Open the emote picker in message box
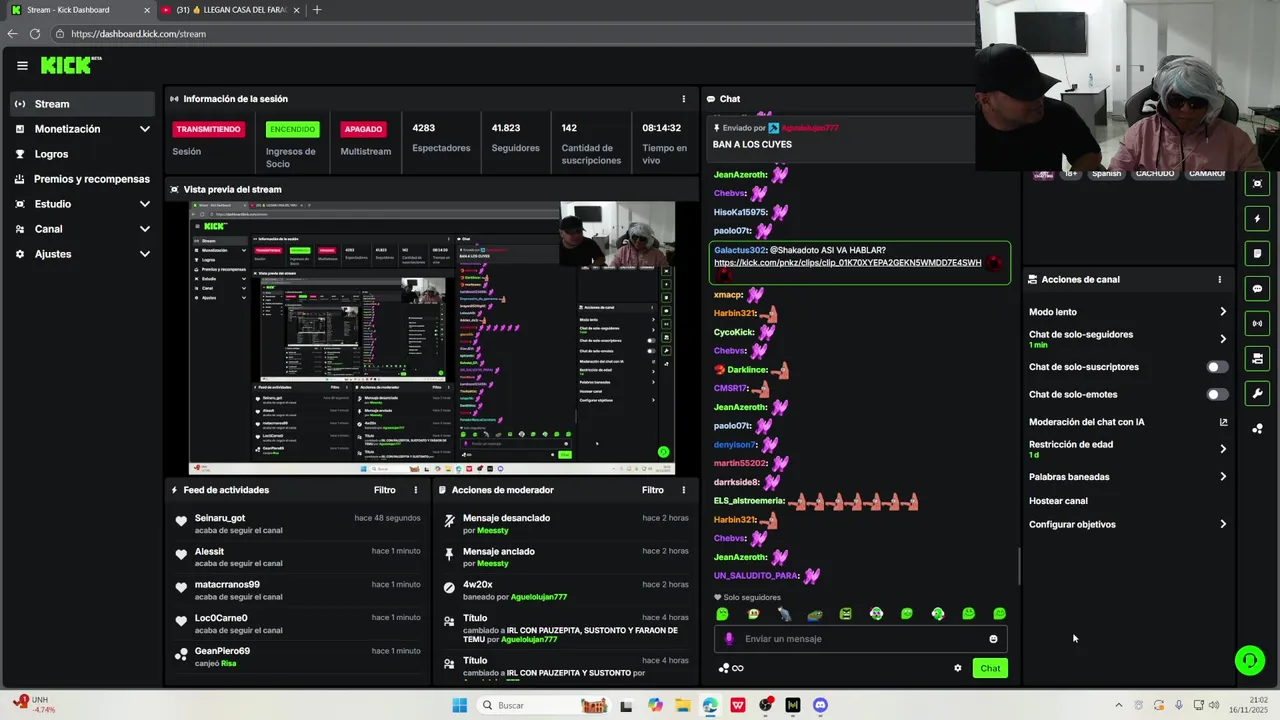 993,639
